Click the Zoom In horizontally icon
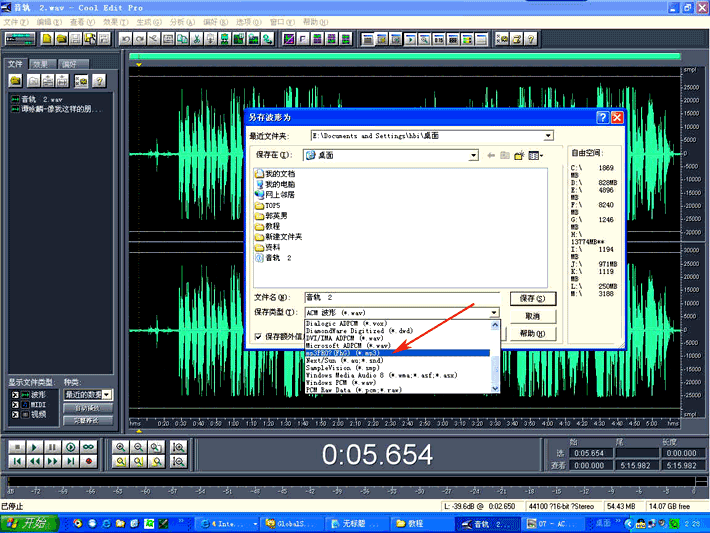 pos(121,446)
